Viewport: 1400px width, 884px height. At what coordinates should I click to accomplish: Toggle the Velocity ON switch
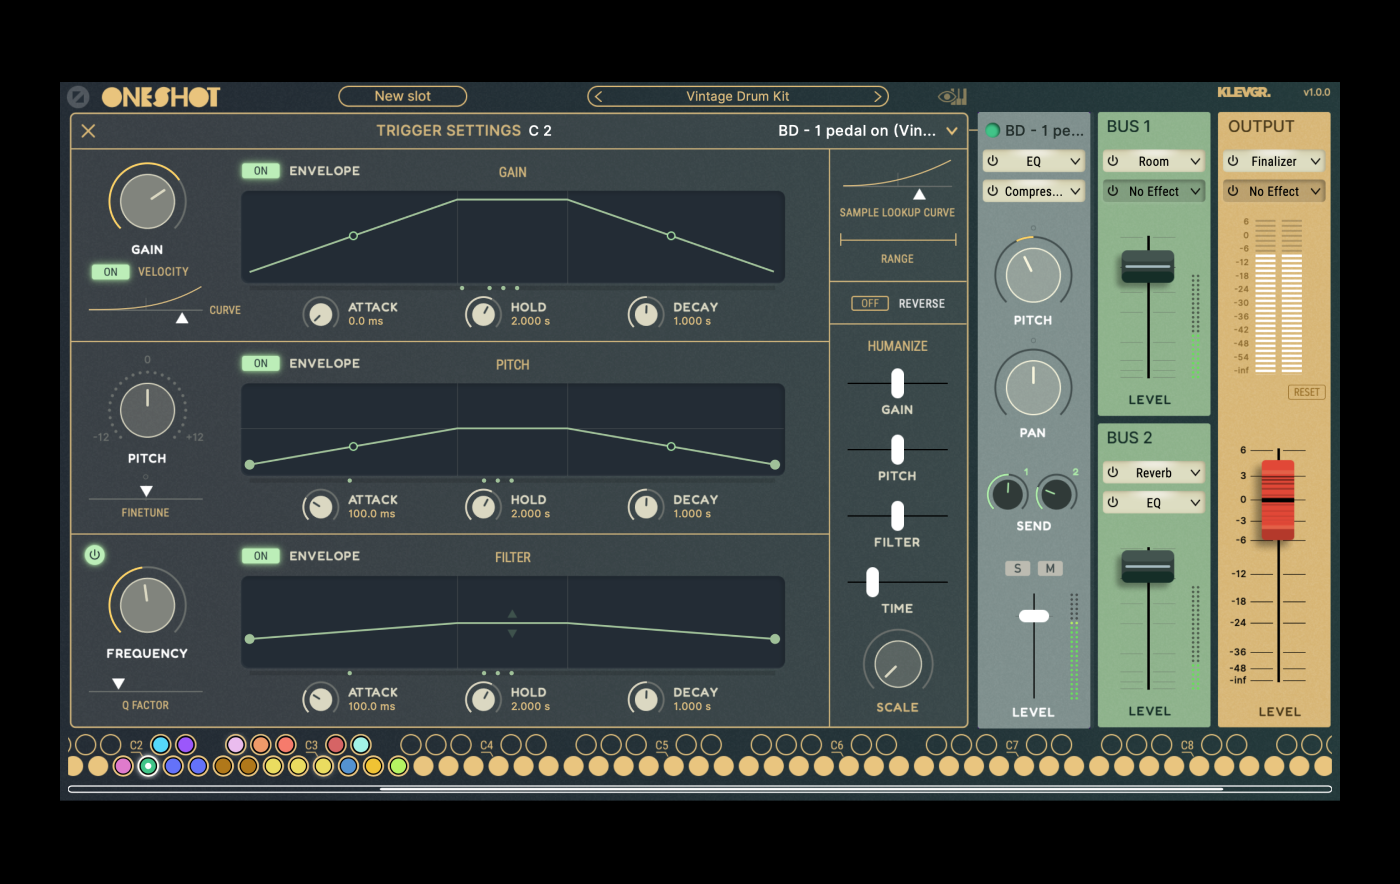coord(110,272)
